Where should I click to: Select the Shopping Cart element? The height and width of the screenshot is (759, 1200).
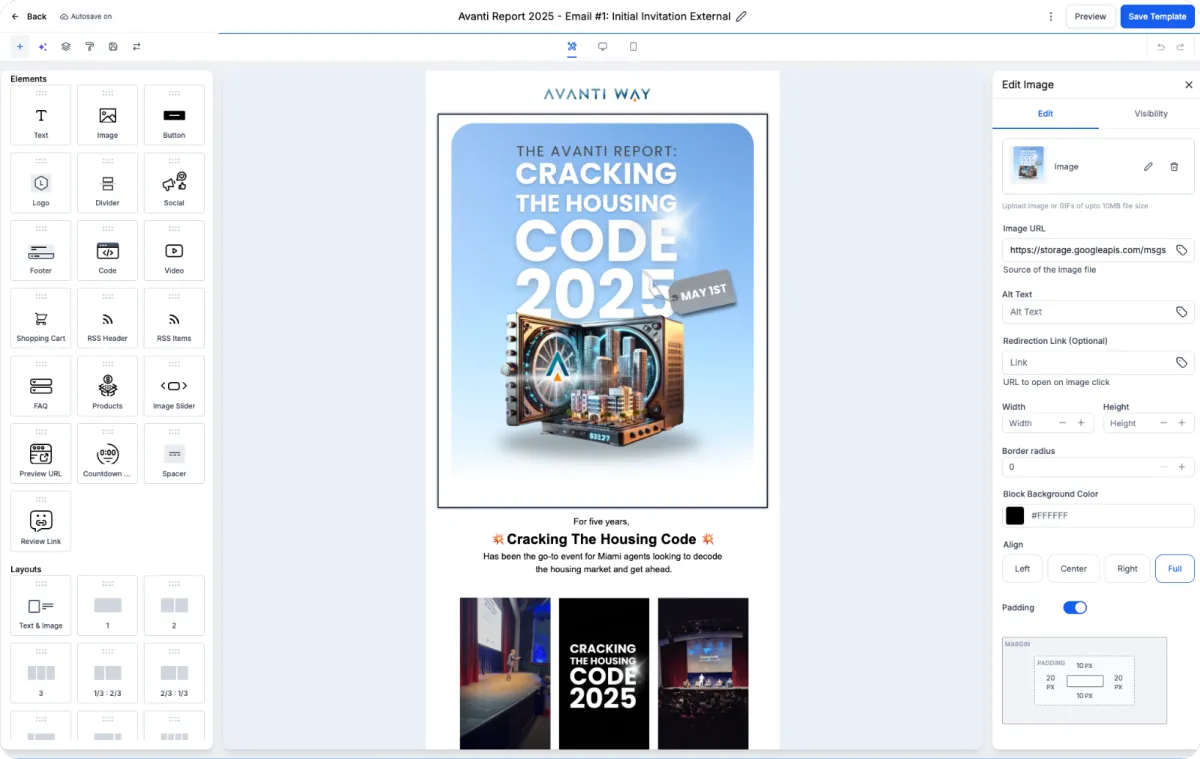(x=41, y=319)
